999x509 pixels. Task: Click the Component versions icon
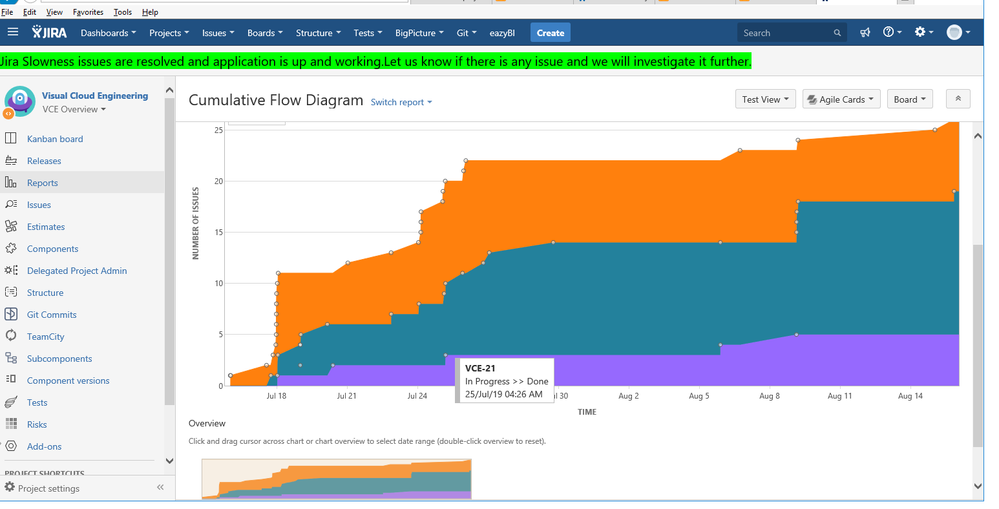coord(11,380)
